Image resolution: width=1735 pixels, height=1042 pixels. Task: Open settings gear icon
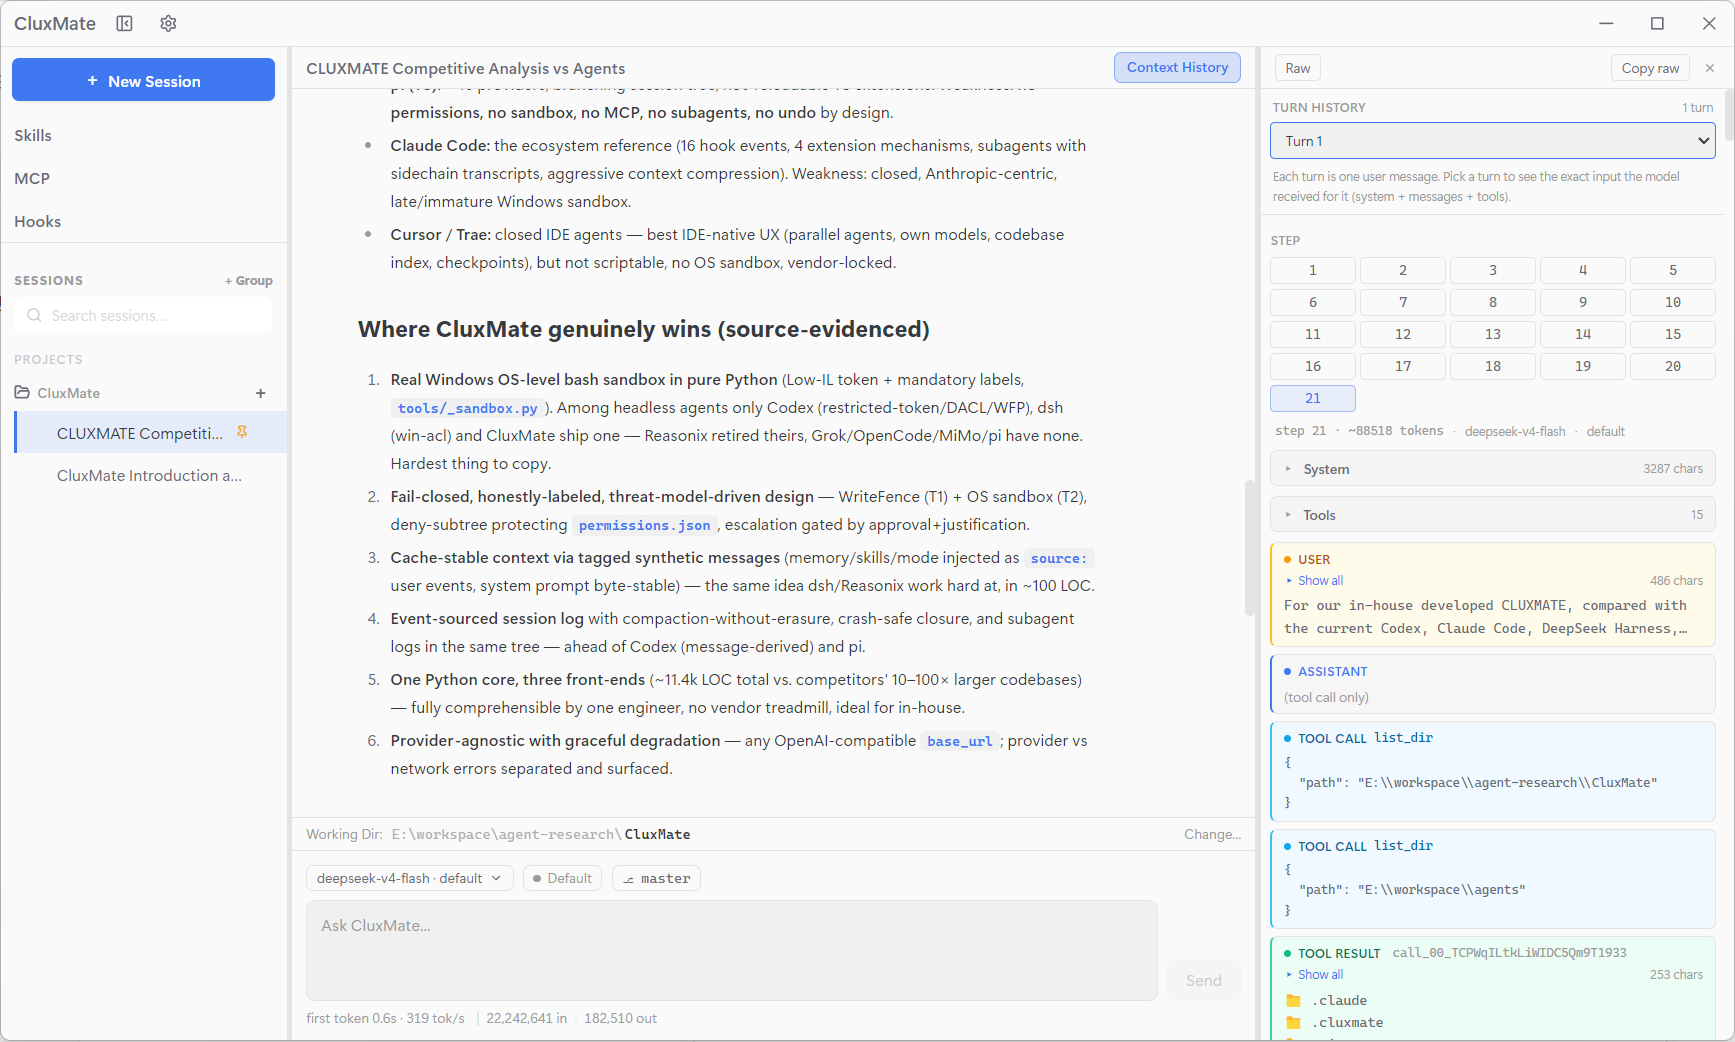[168, 23]
